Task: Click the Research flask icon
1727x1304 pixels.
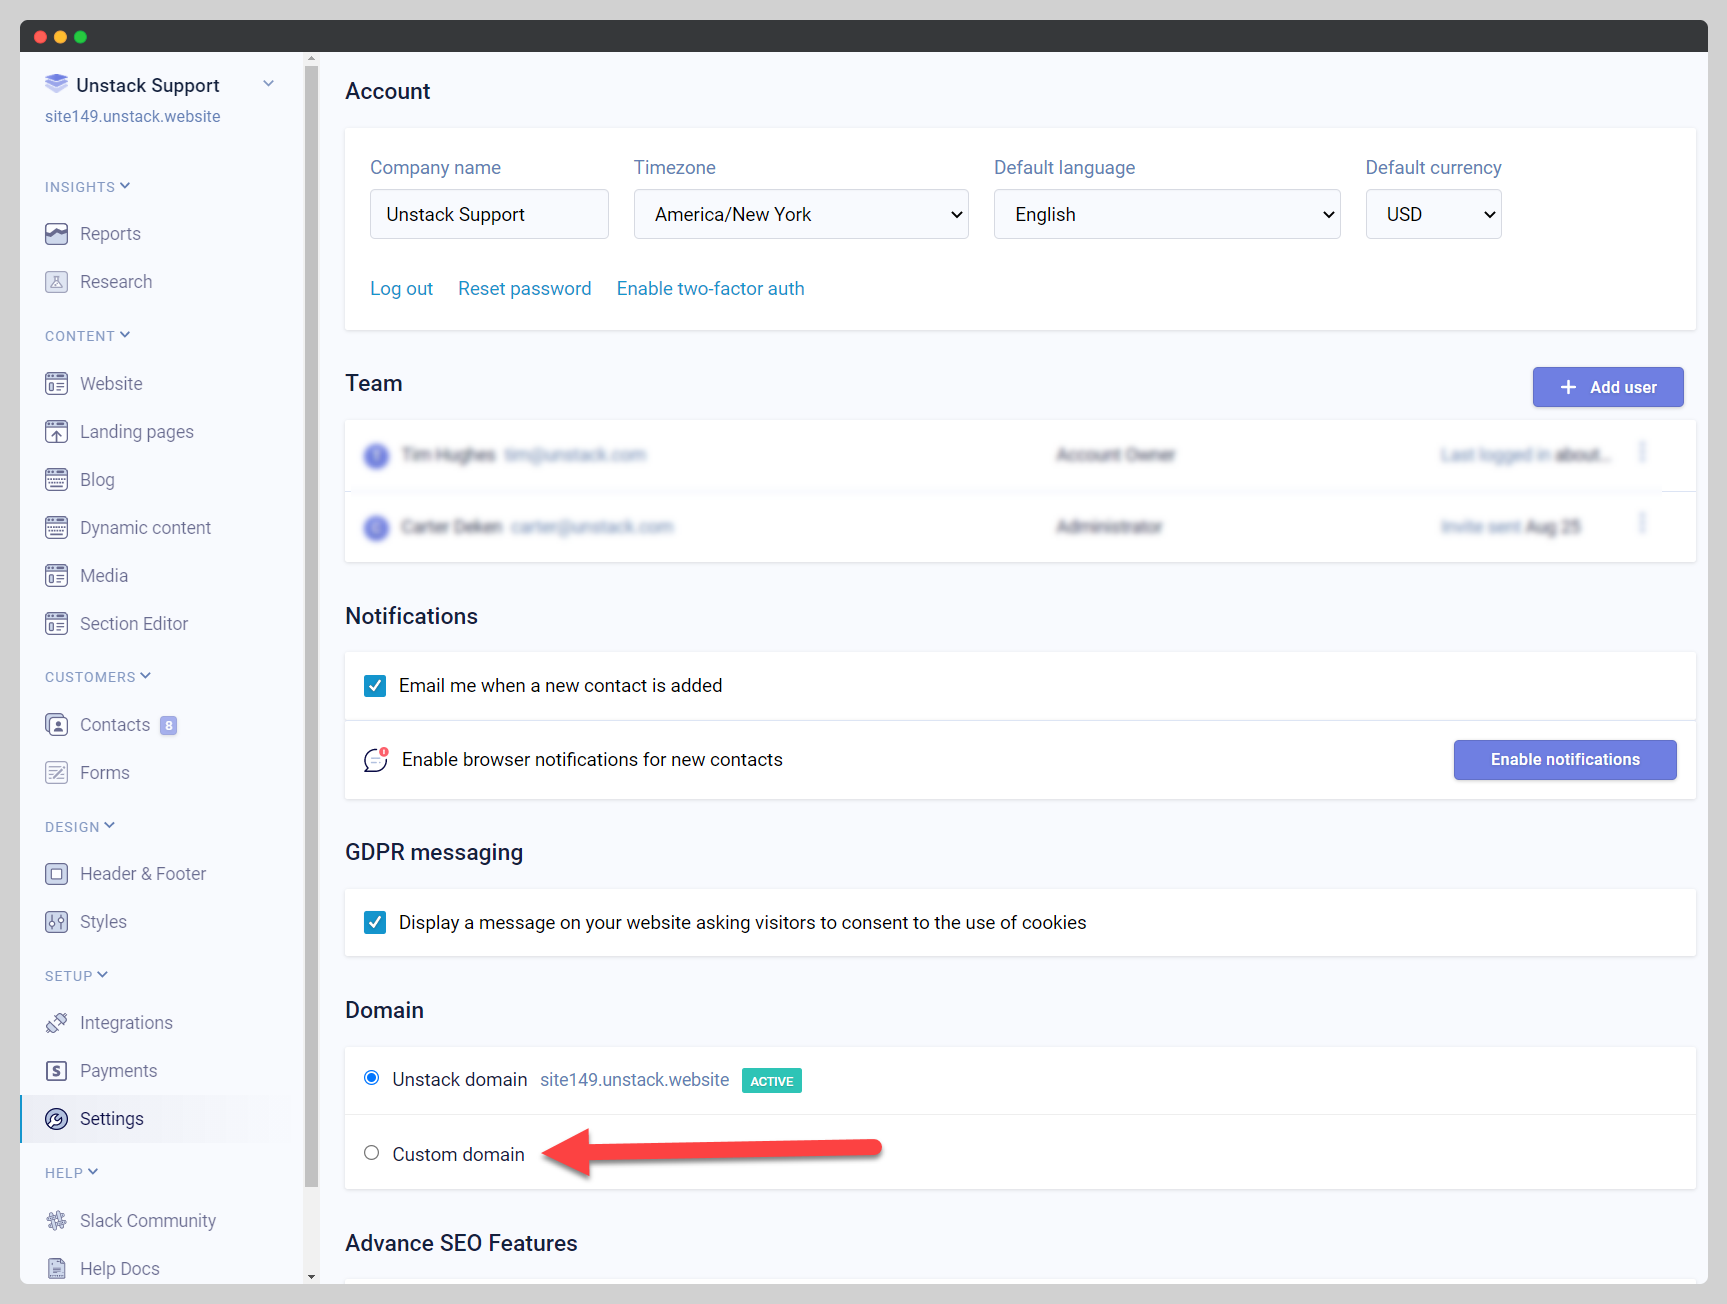Action: pos(56,282)
